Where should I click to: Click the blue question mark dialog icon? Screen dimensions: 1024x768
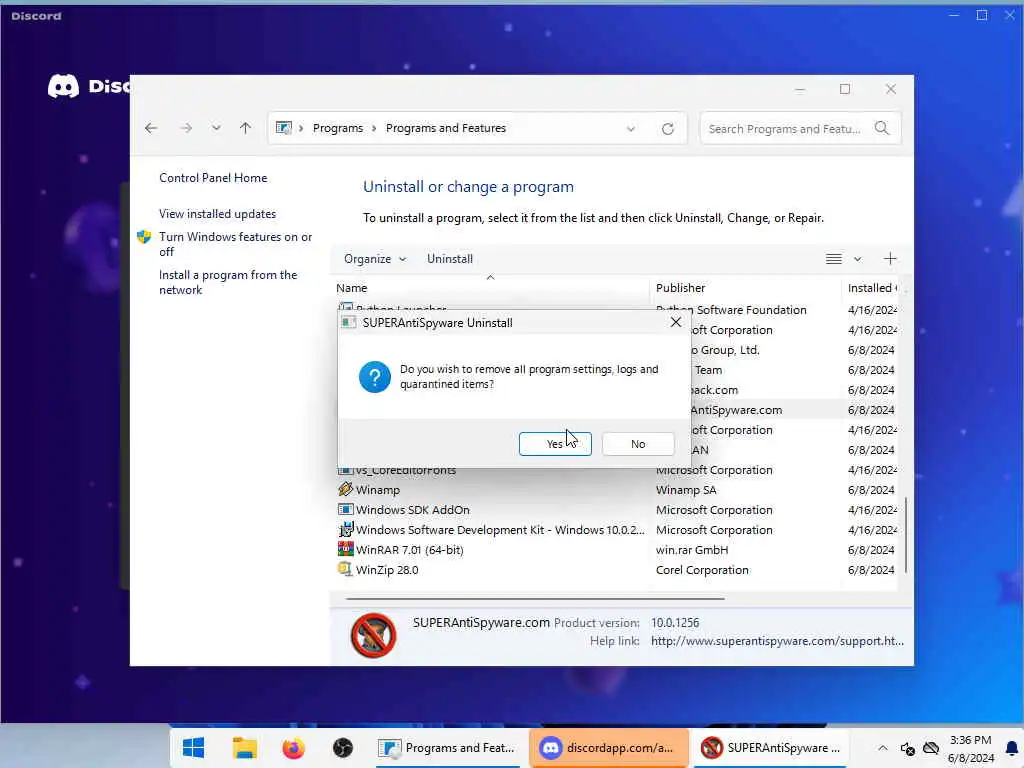(375, 377)
